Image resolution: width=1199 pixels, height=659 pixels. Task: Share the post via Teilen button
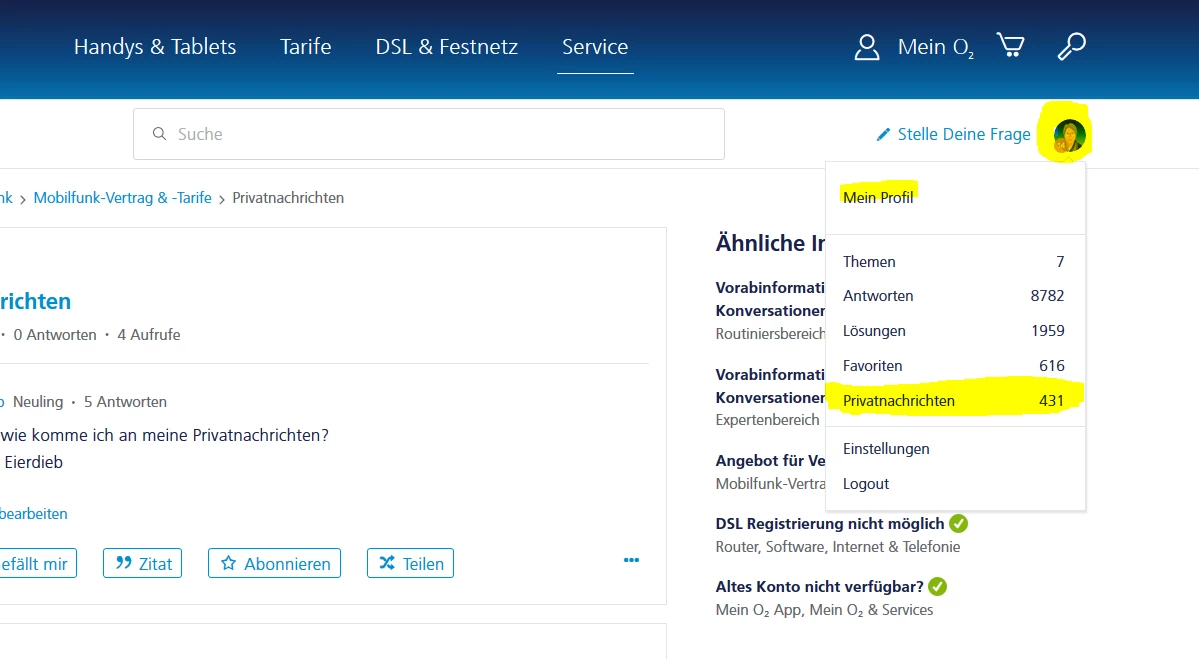click(411, 563)
